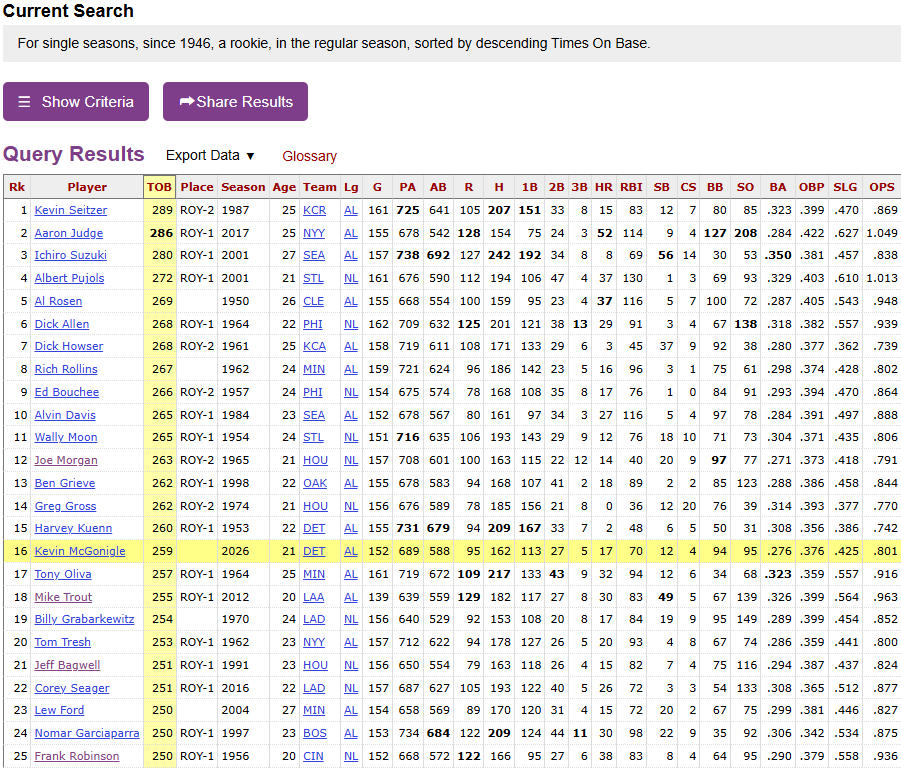
Task: Open Lew Ford player link
Action: [x=59, y=710]
